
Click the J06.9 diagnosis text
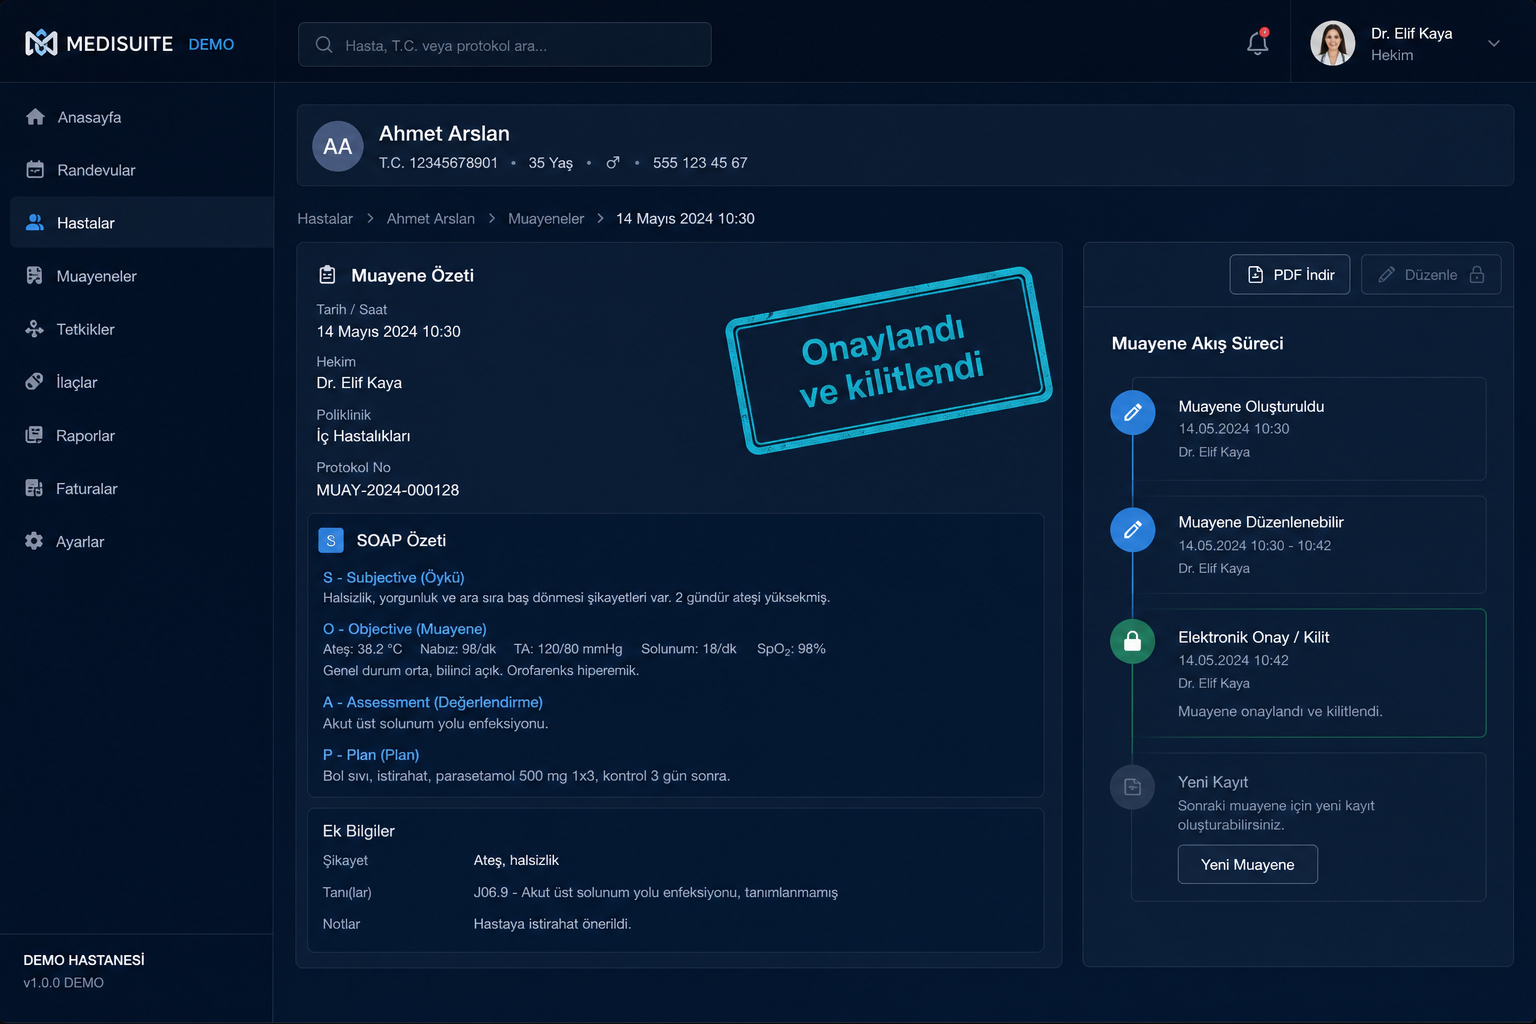point(656,892)
